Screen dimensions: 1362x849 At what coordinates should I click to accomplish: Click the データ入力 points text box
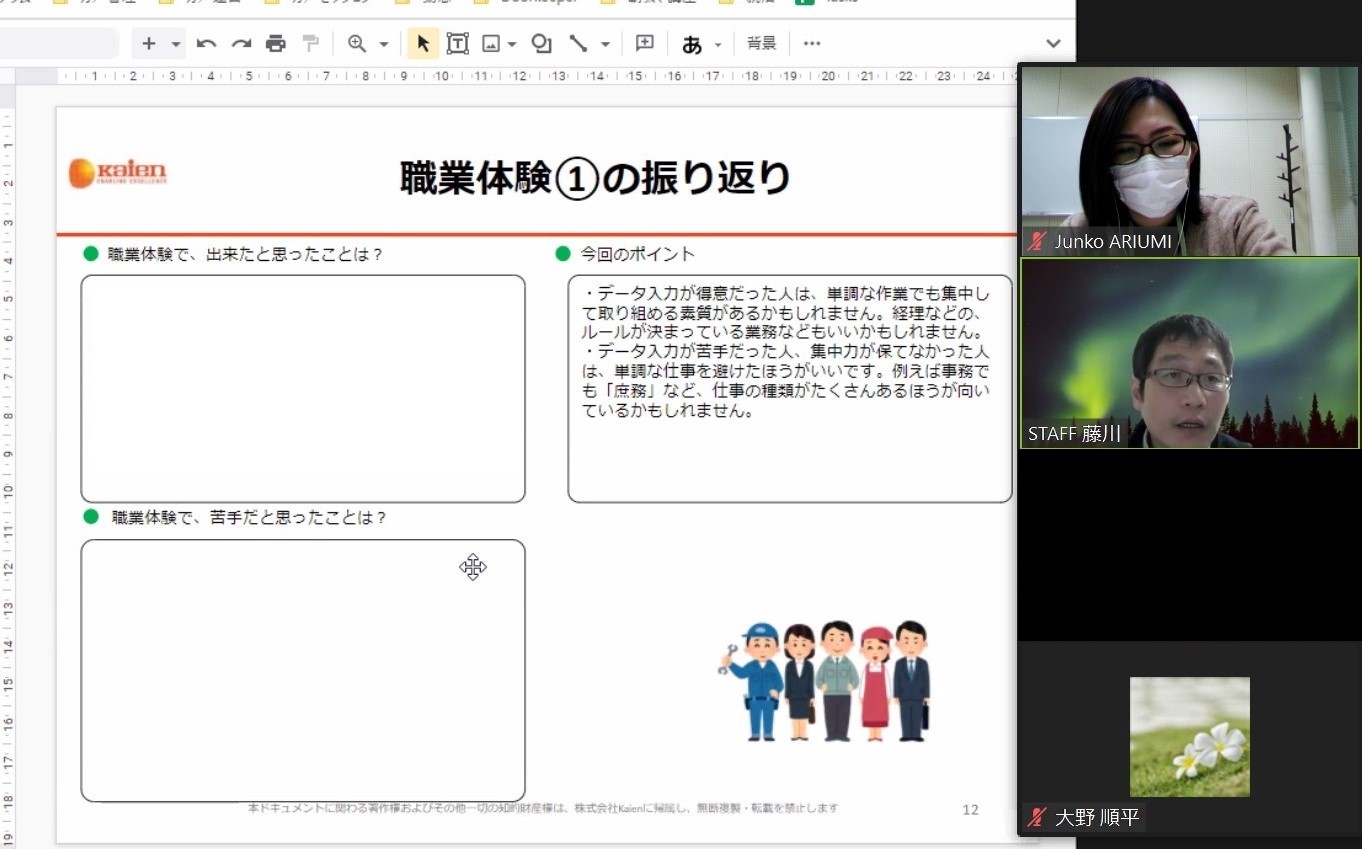pyautogui.click(x=790, y=388)
